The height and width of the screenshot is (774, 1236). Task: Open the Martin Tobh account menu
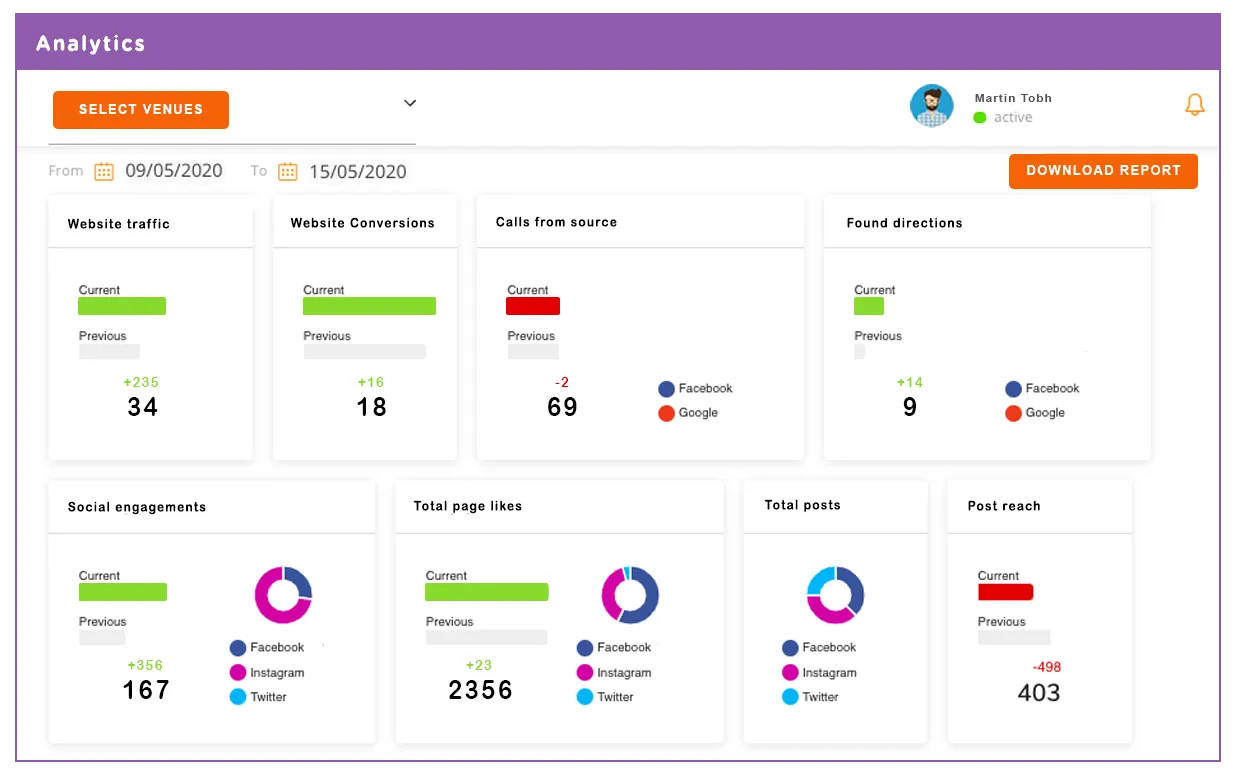point(1013,98)
